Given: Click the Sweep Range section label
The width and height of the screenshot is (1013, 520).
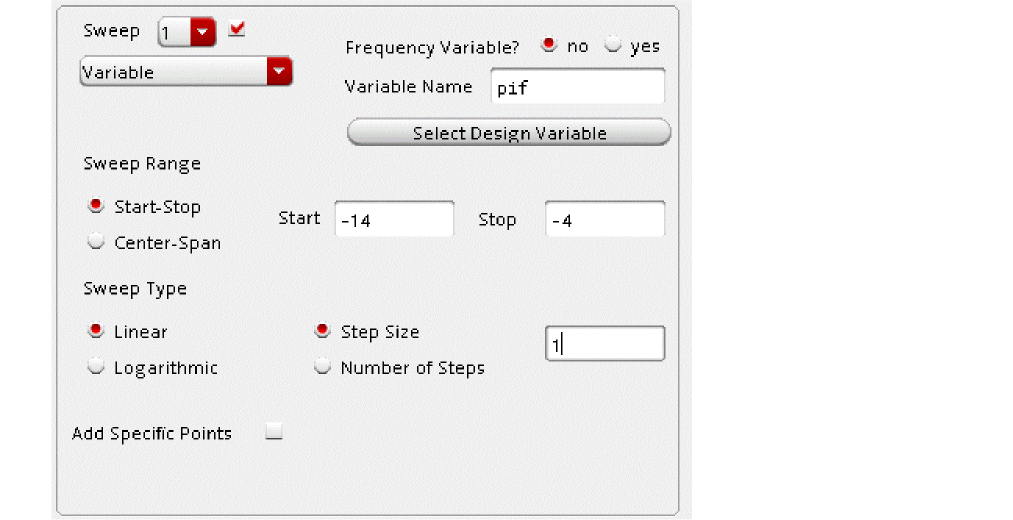Looking at the screenshot, I should (x=142, y=164).
